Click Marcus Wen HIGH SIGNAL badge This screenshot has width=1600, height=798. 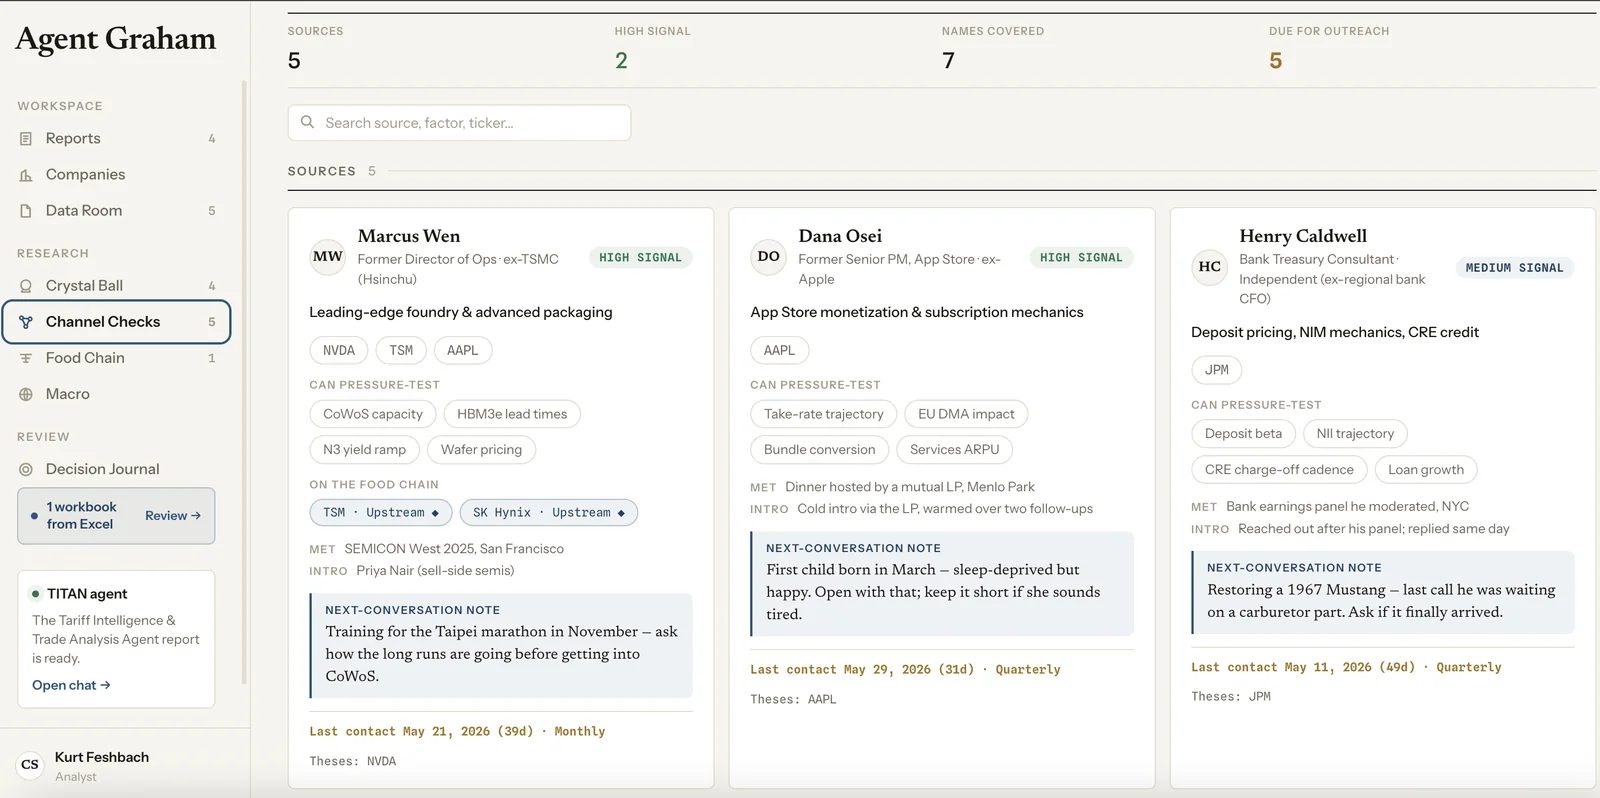pyautogui.click(x=641, y=258)
